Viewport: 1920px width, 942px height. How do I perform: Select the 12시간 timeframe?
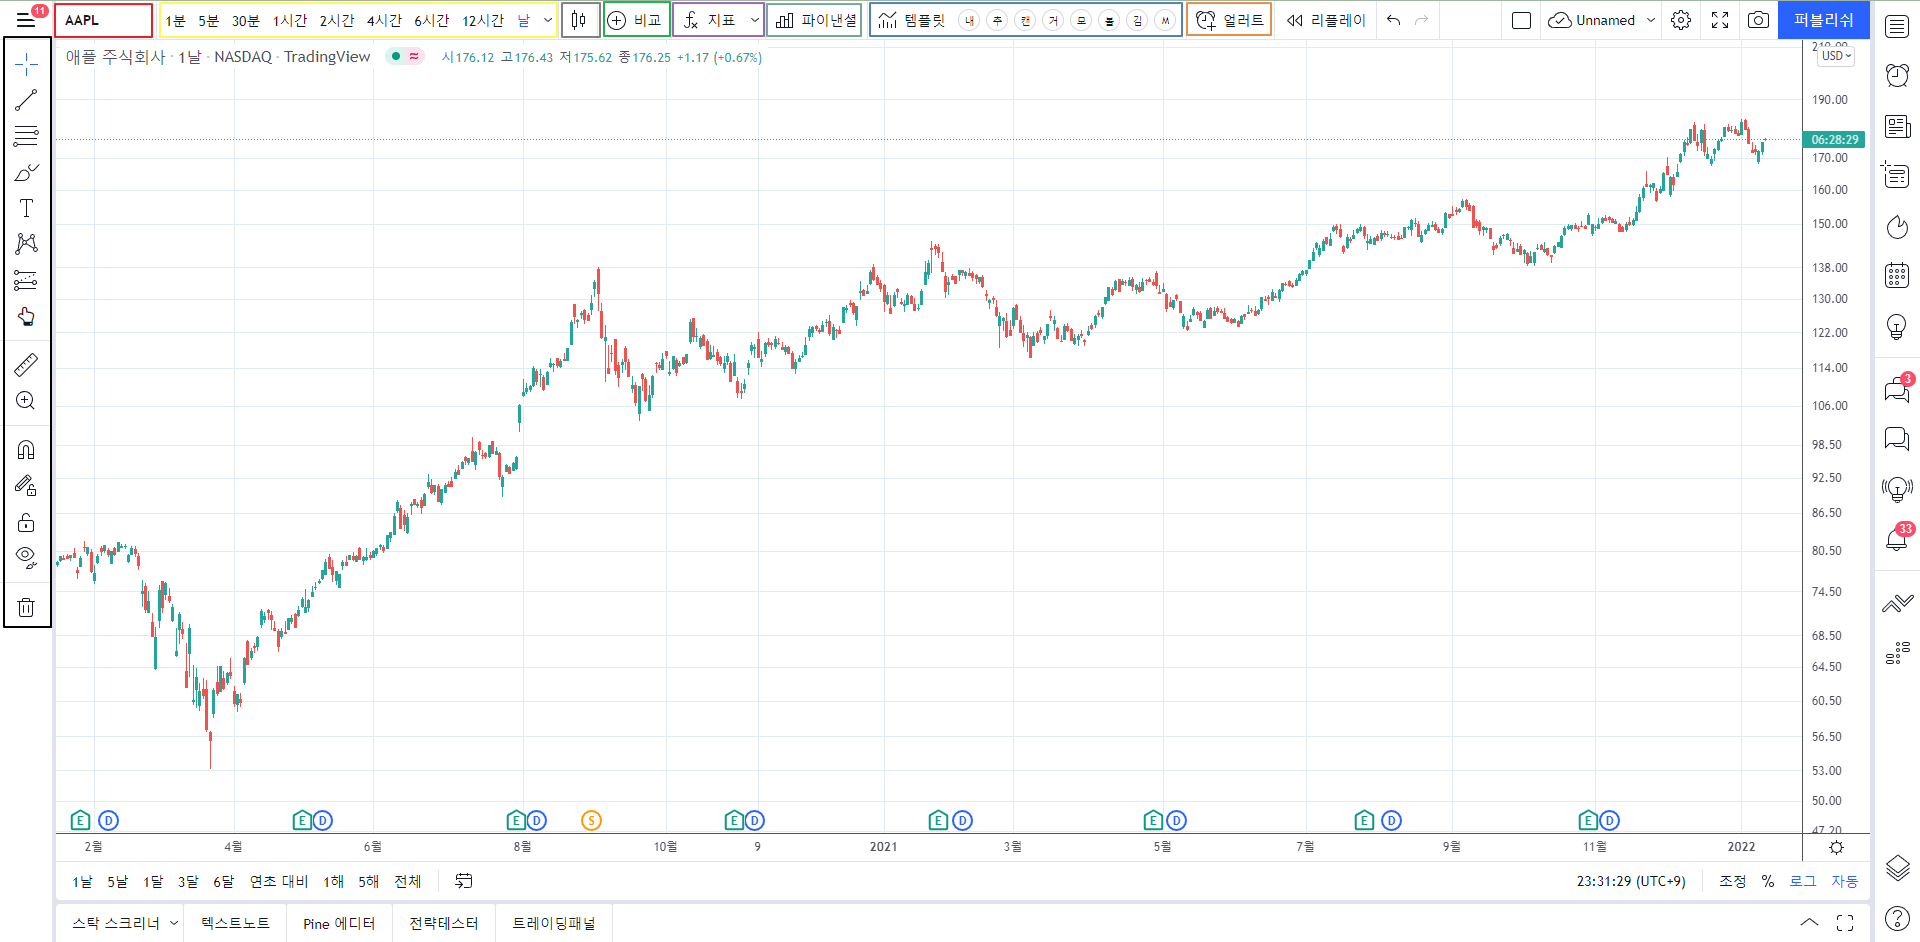coord(483,20)
